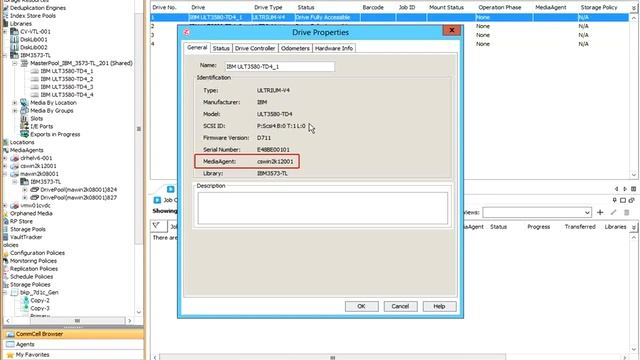Click the tree vertical scrollbar down arrow

coord(139,312)
